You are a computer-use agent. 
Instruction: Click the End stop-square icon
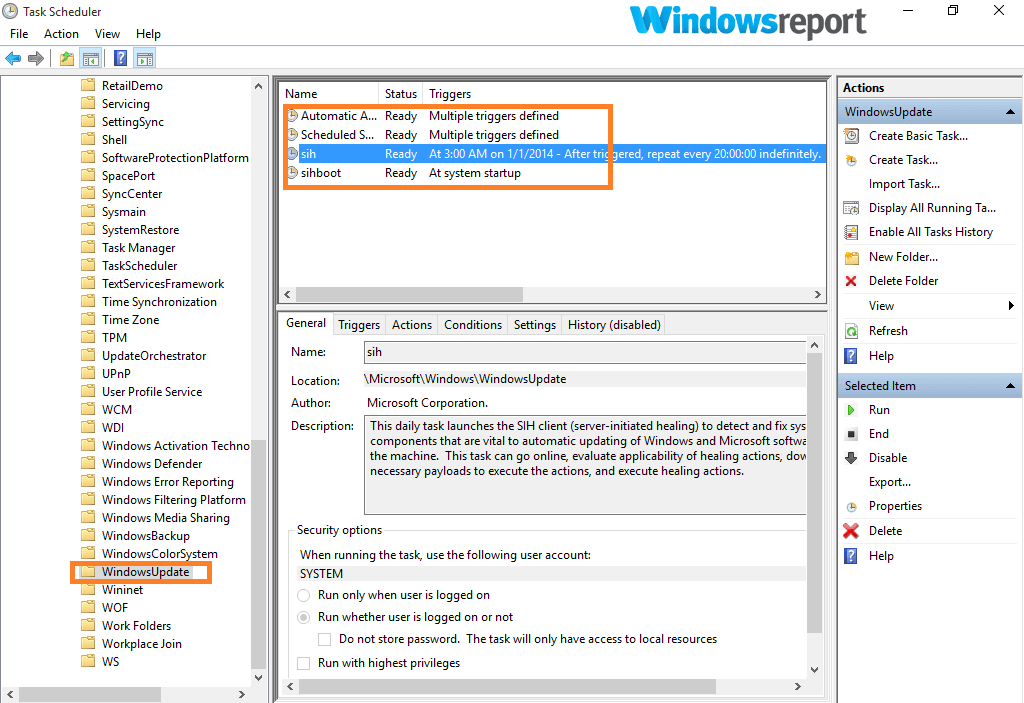point(852,434)
